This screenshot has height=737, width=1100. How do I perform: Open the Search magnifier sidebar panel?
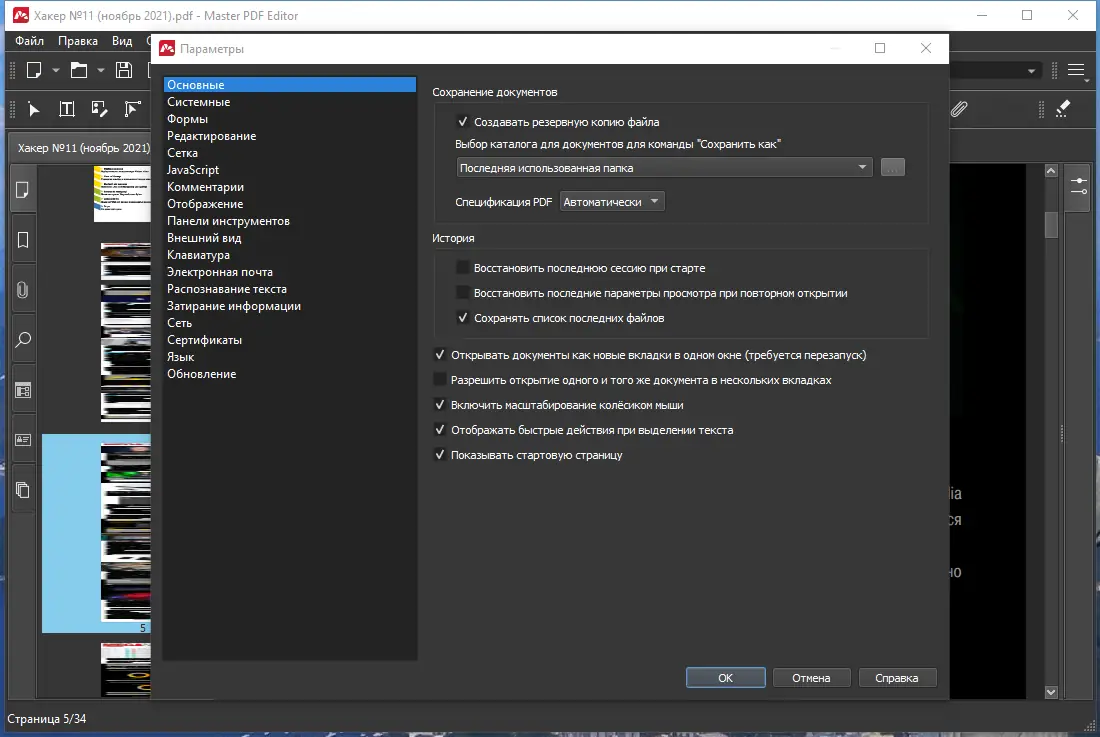coord(22,340)
